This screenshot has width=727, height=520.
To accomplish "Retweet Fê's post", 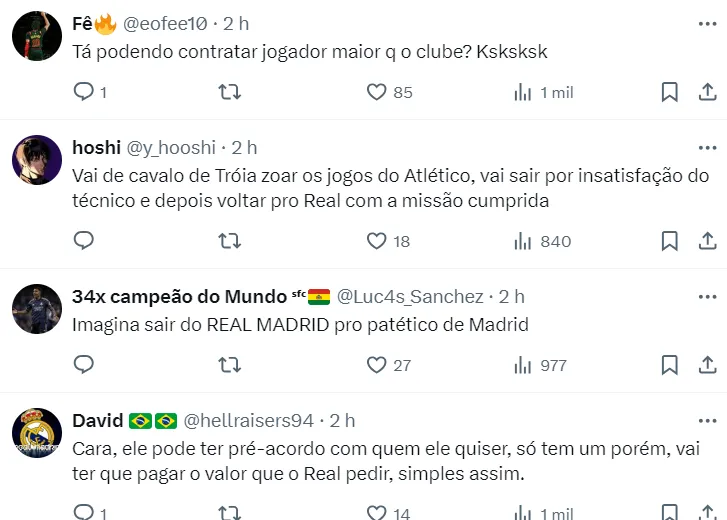I will tap(229, 92).
